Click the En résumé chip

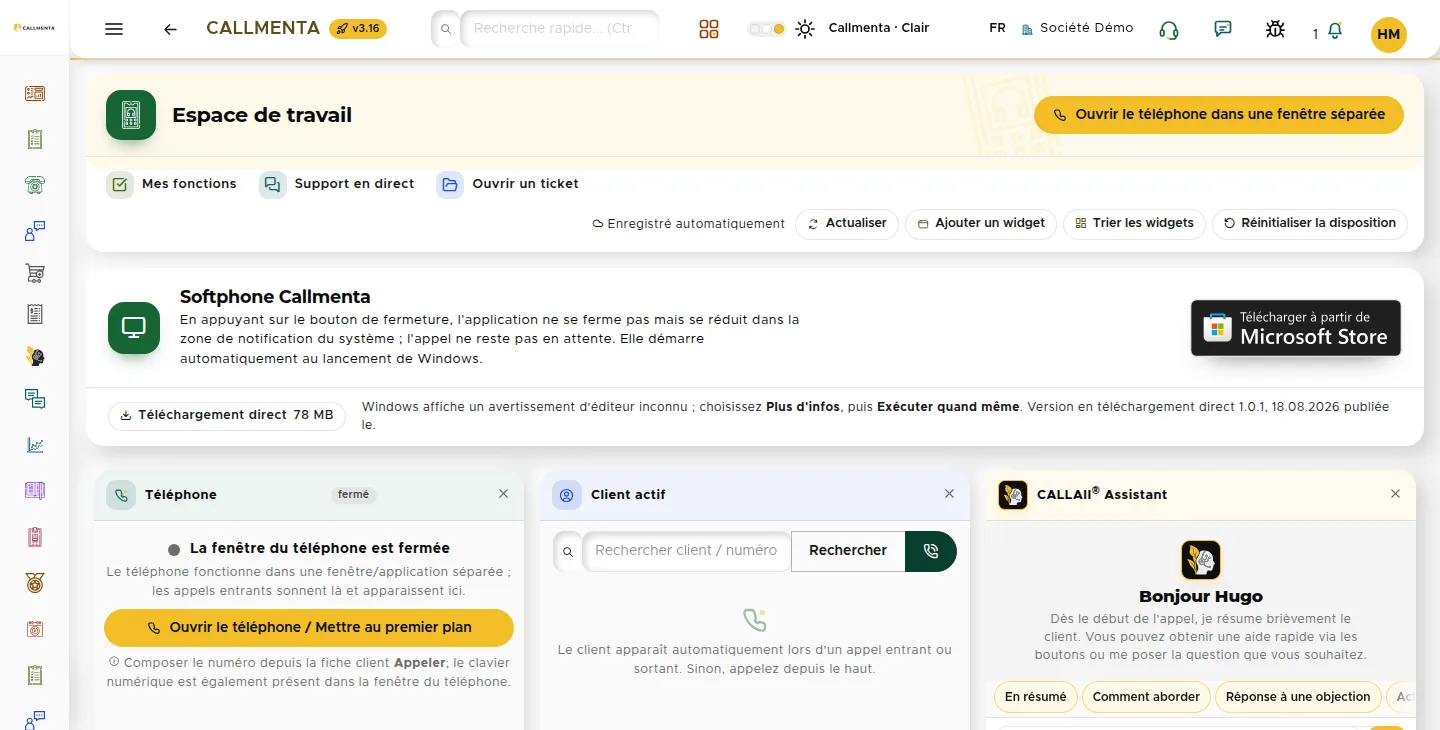[x=1036, y=697]
